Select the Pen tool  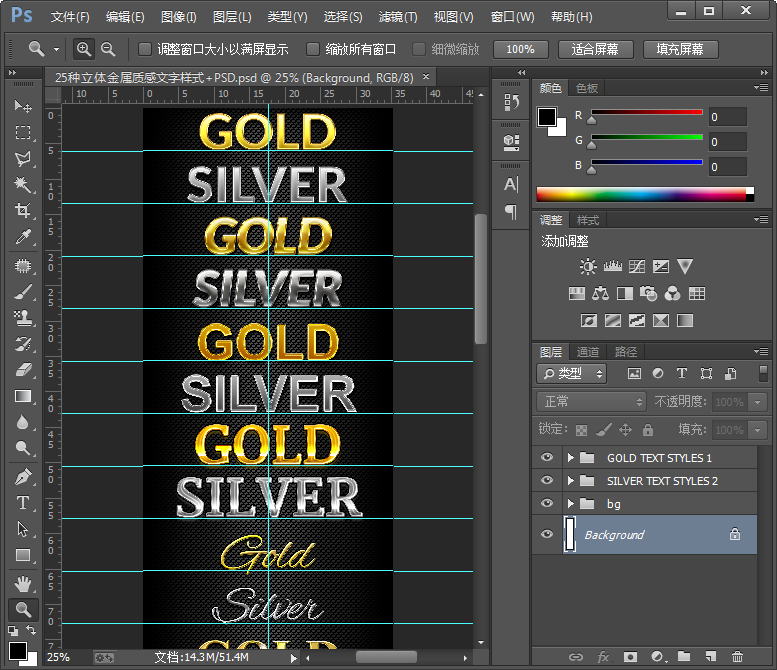click(23, 477)
